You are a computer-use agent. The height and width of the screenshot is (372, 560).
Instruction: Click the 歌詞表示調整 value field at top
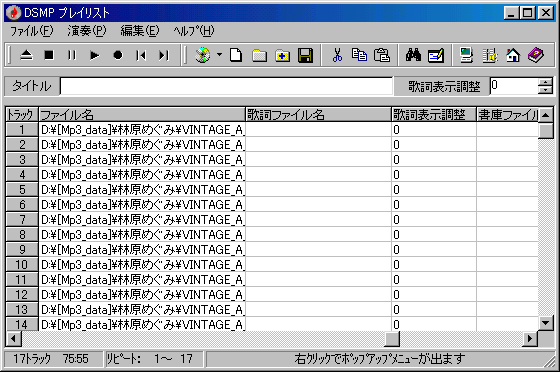514,86
